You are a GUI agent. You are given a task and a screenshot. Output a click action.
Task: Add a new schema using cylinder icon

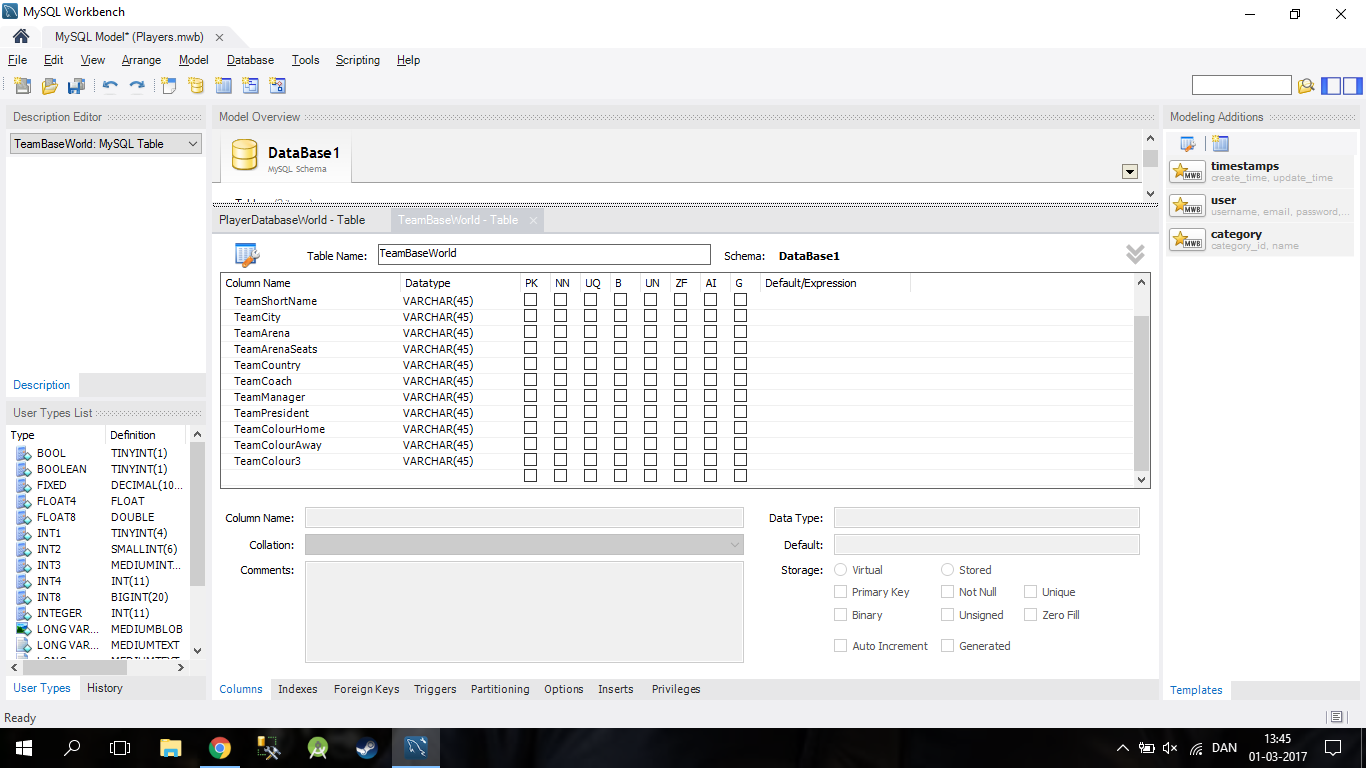pyautogui.click(x=196, y=86)
